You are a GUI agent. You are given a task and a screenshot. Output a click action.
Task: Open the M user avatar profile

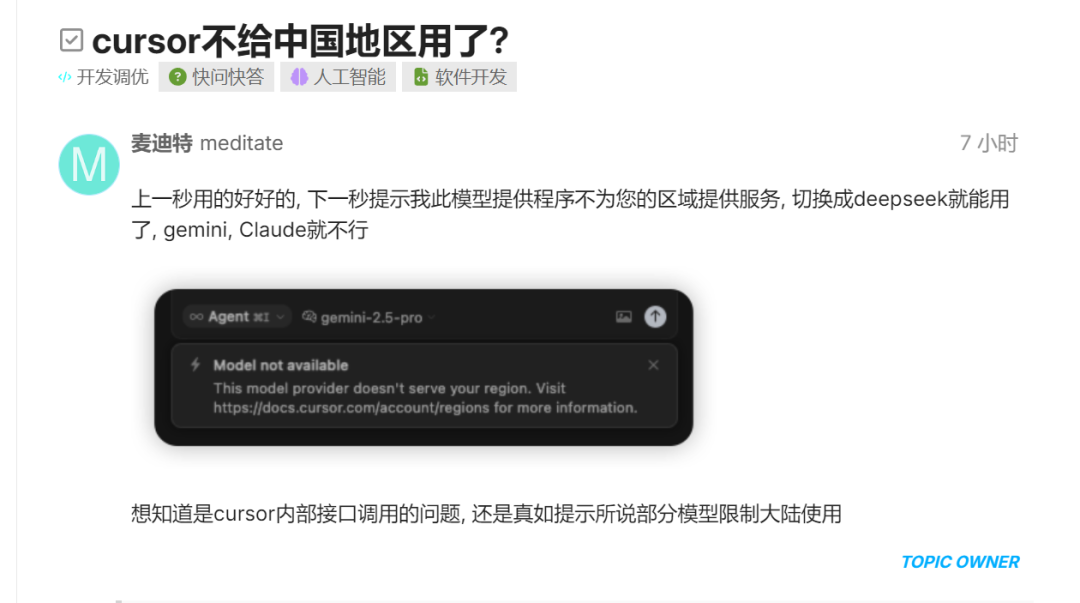(89, 165)
